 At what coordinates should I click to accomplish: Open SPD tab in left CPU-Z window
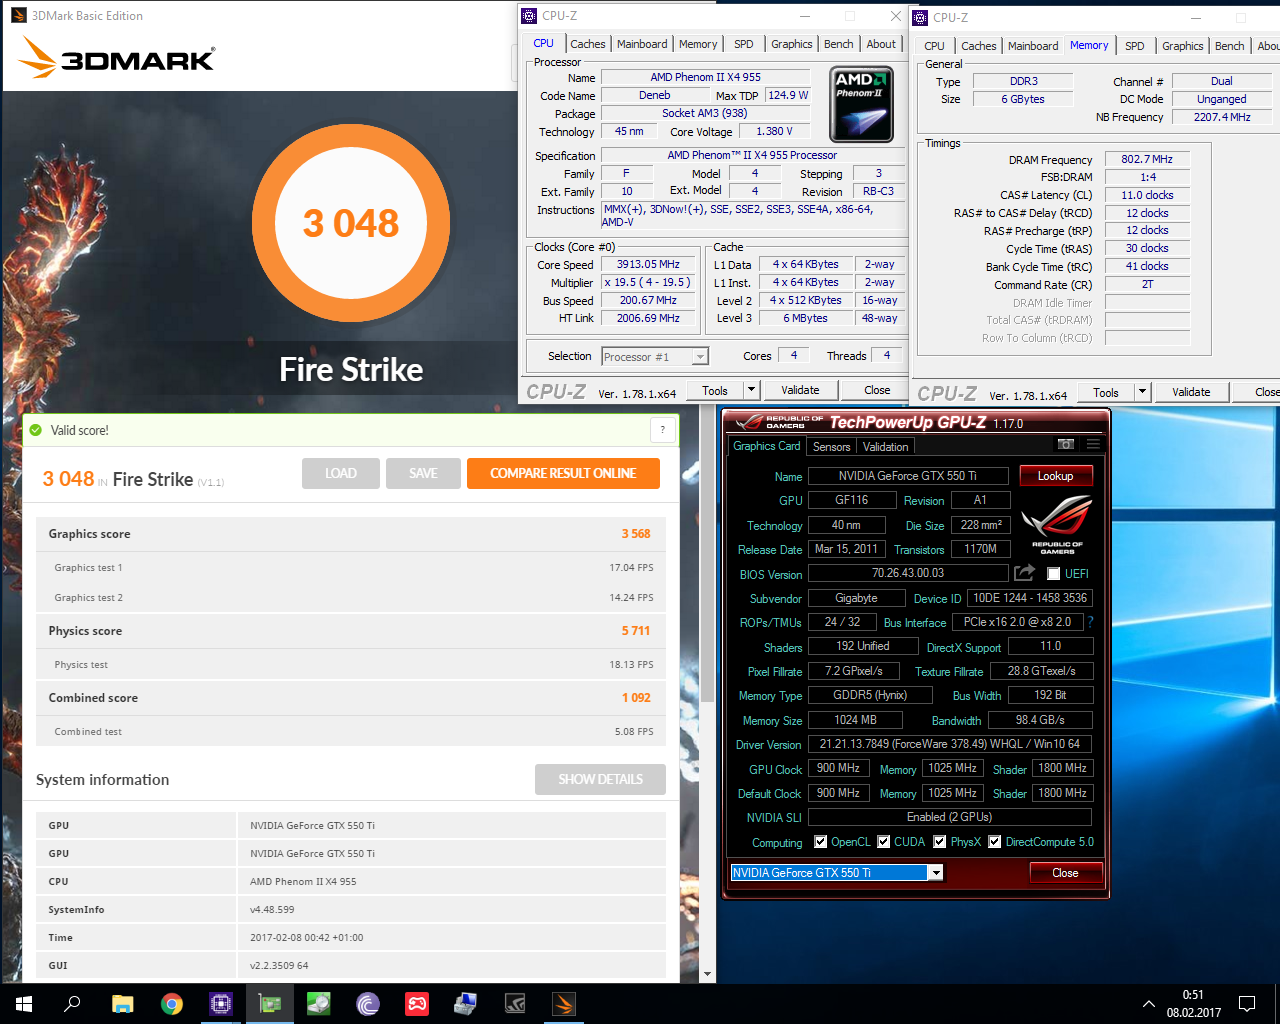pos(744,44)
